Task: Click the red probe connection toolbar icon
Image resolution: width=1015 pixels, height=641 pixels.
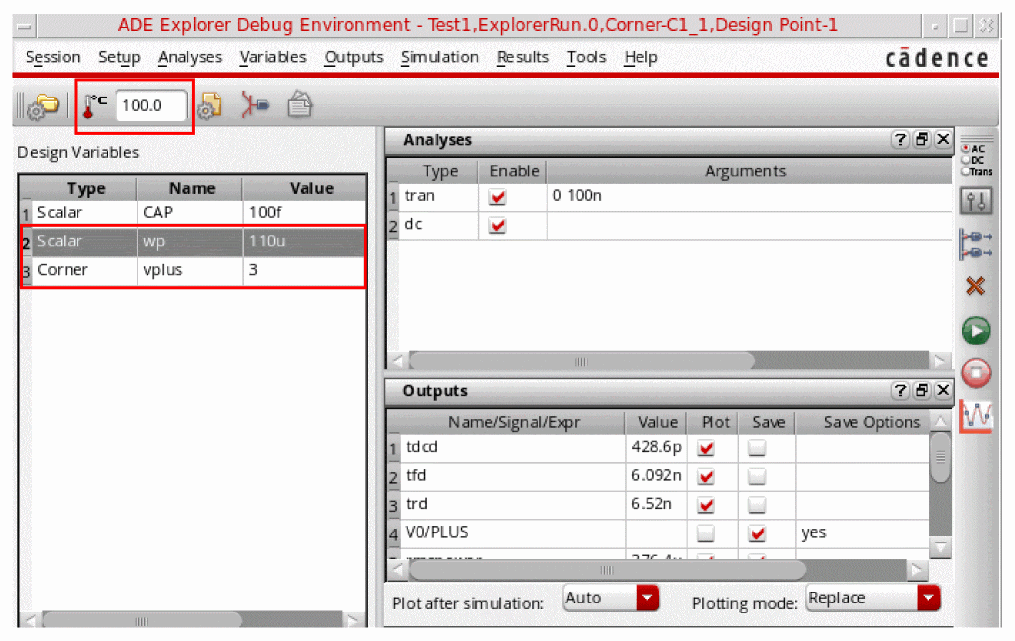Action: pos(254,105)
